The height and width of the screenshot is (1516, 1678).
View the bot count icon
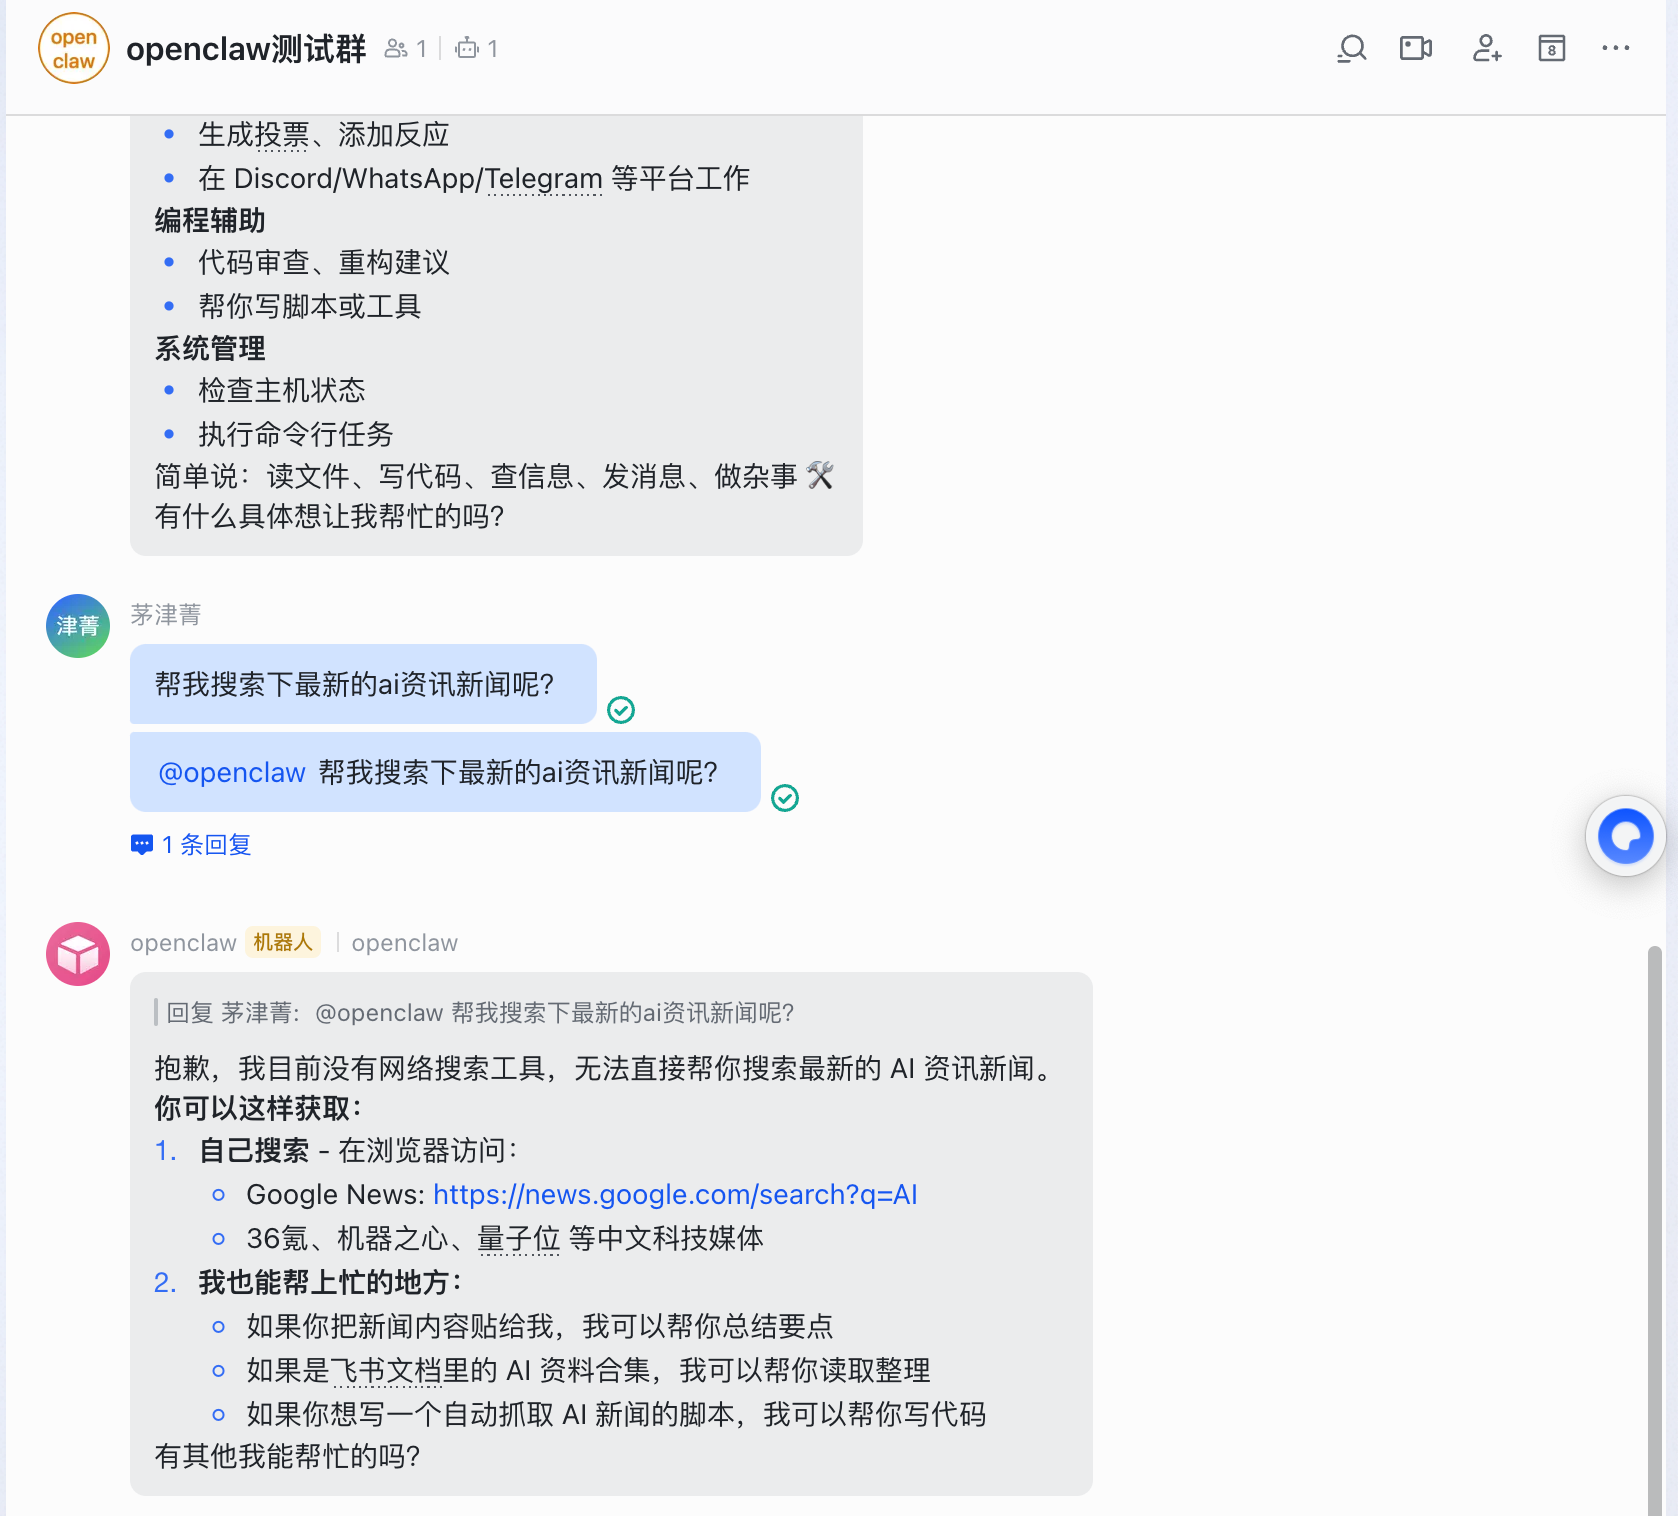click(467, 48)
